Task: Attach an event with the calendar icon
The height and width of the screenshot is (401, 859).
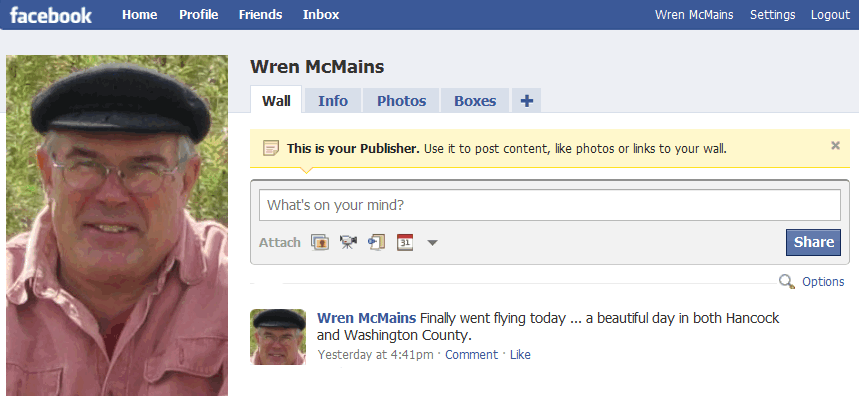Action: (405, 242)
